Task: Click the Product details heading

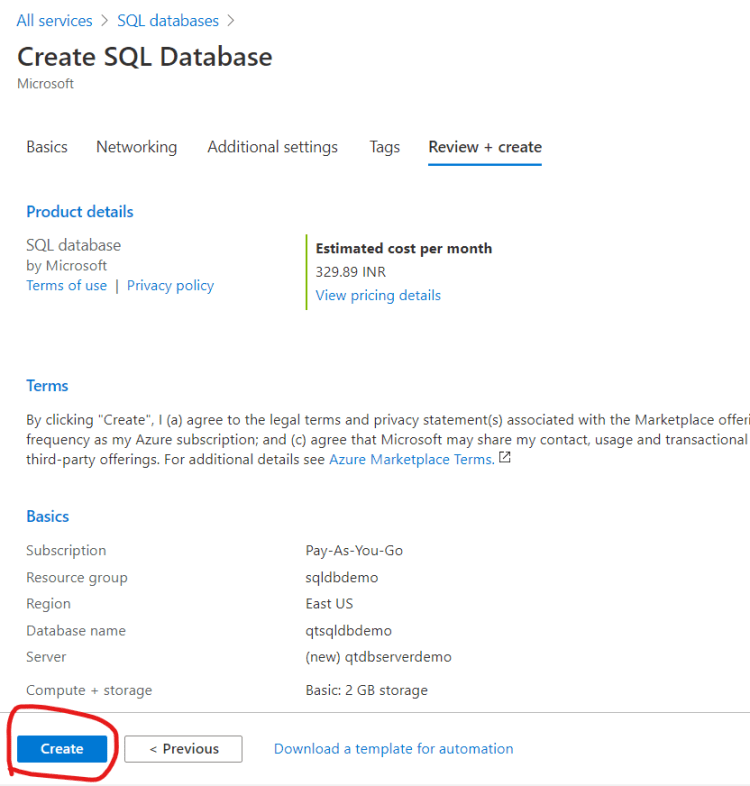Action: coord(80,212)
